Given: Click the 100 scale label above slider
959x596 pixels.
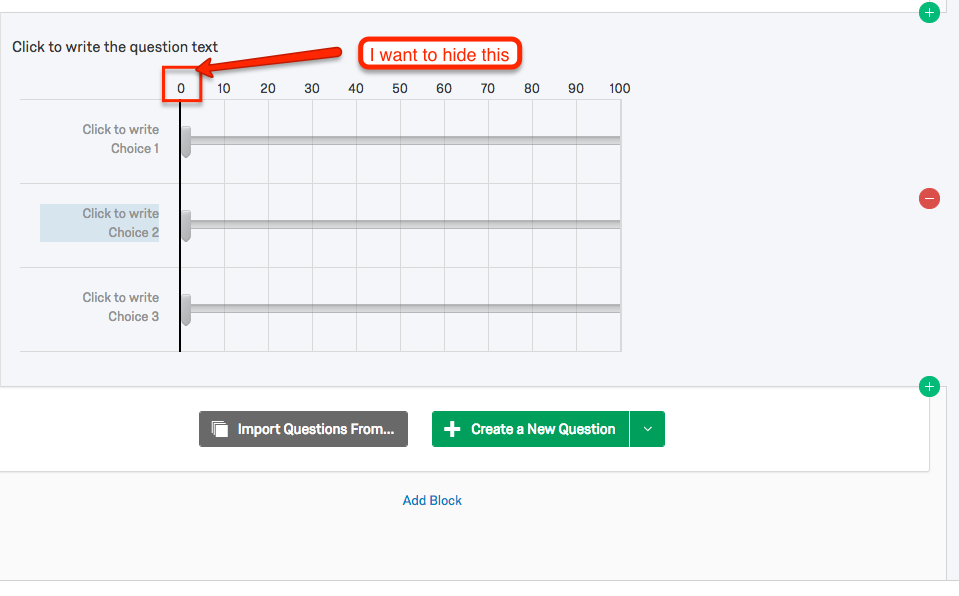Looking at the screenshot, I should [620, 88].
